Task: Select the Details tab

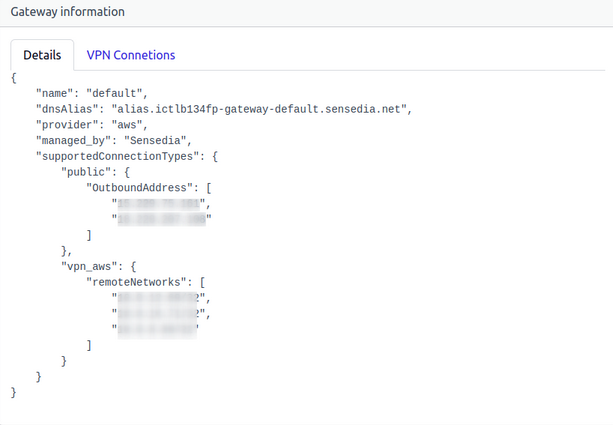Action: pos(42,55)
